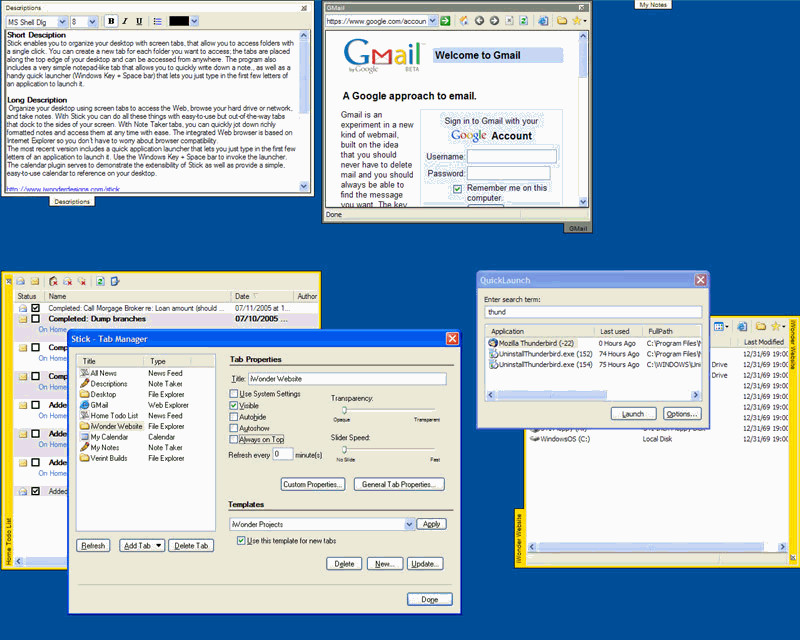This screenshot has width=800, height=640.
Task: Click the Descriptions tab label
Action: pos(72,202)
